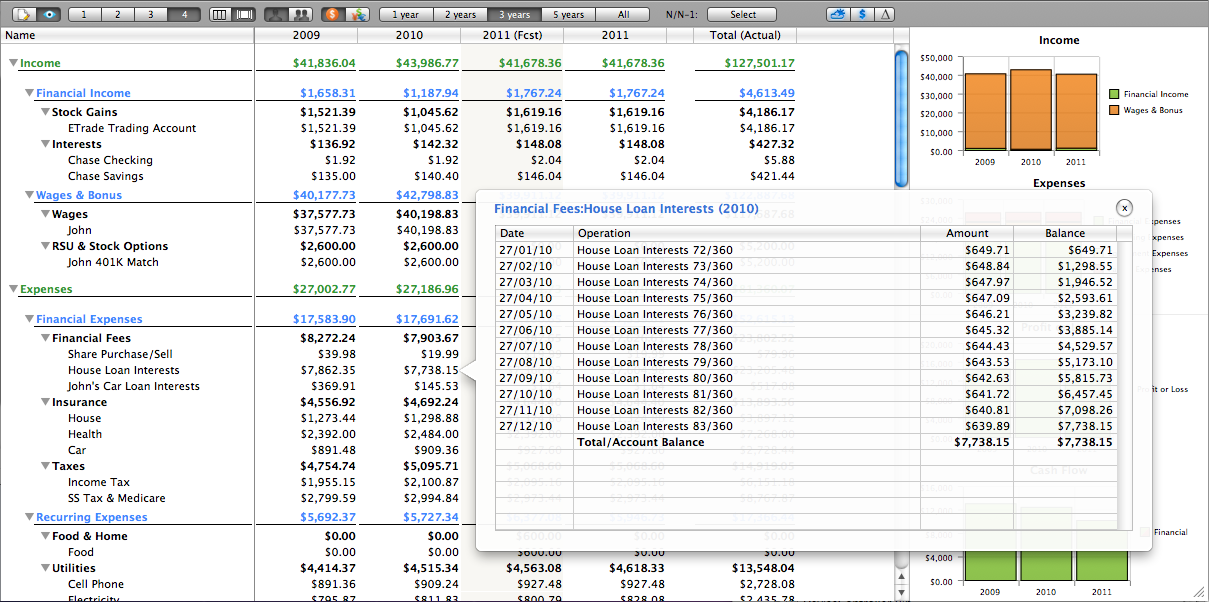Select the Cell Phone row

click(96, 584)
